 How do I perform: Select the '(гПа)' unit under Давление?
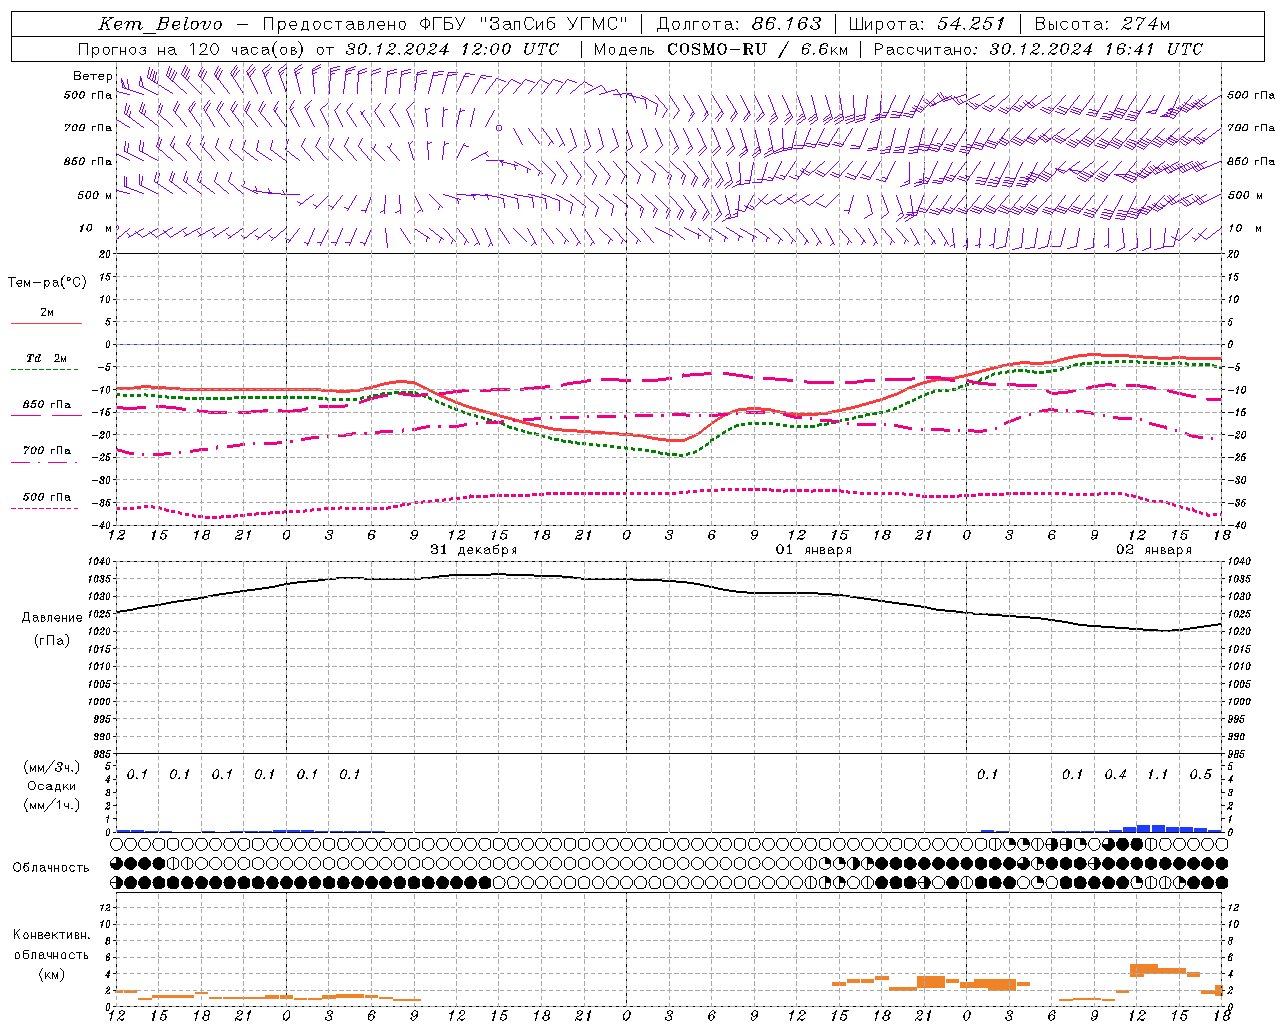coord(52,641)
